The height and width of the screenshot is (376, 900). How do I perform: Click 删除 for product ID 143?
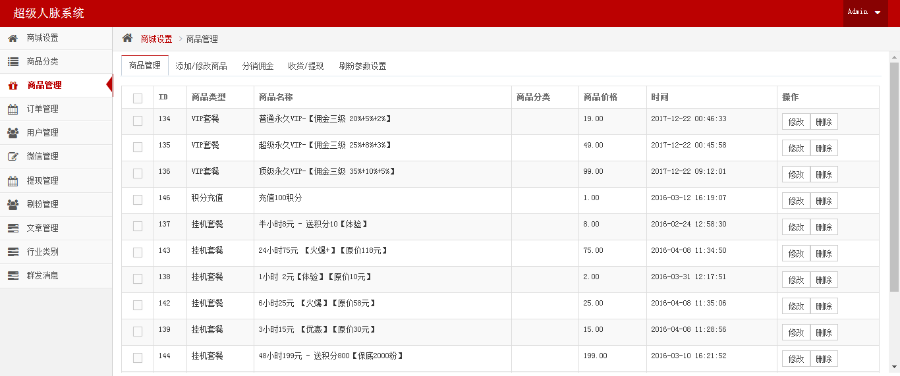click(x=824, y=254)
